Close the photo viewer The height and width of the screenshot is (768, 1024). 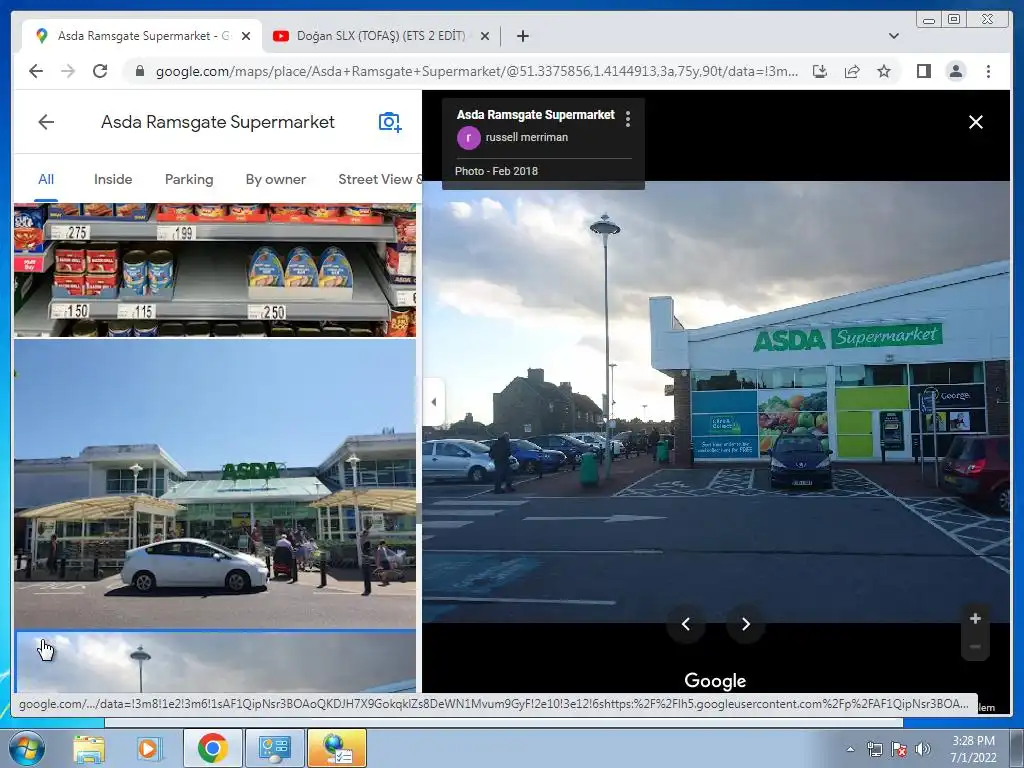click(x=976, y=122)
